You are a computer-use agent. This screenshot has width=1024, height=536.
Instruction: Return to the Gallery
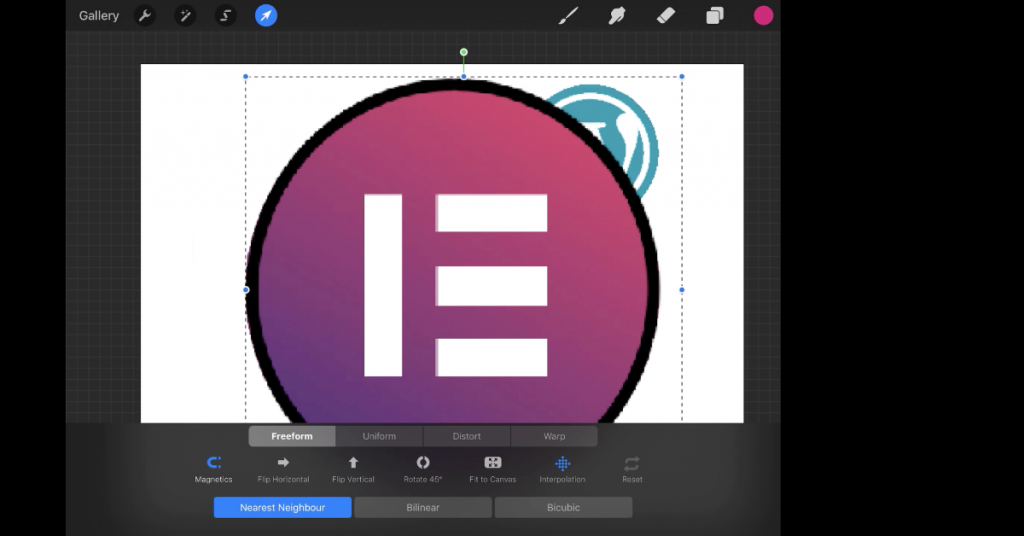(99, 16)
